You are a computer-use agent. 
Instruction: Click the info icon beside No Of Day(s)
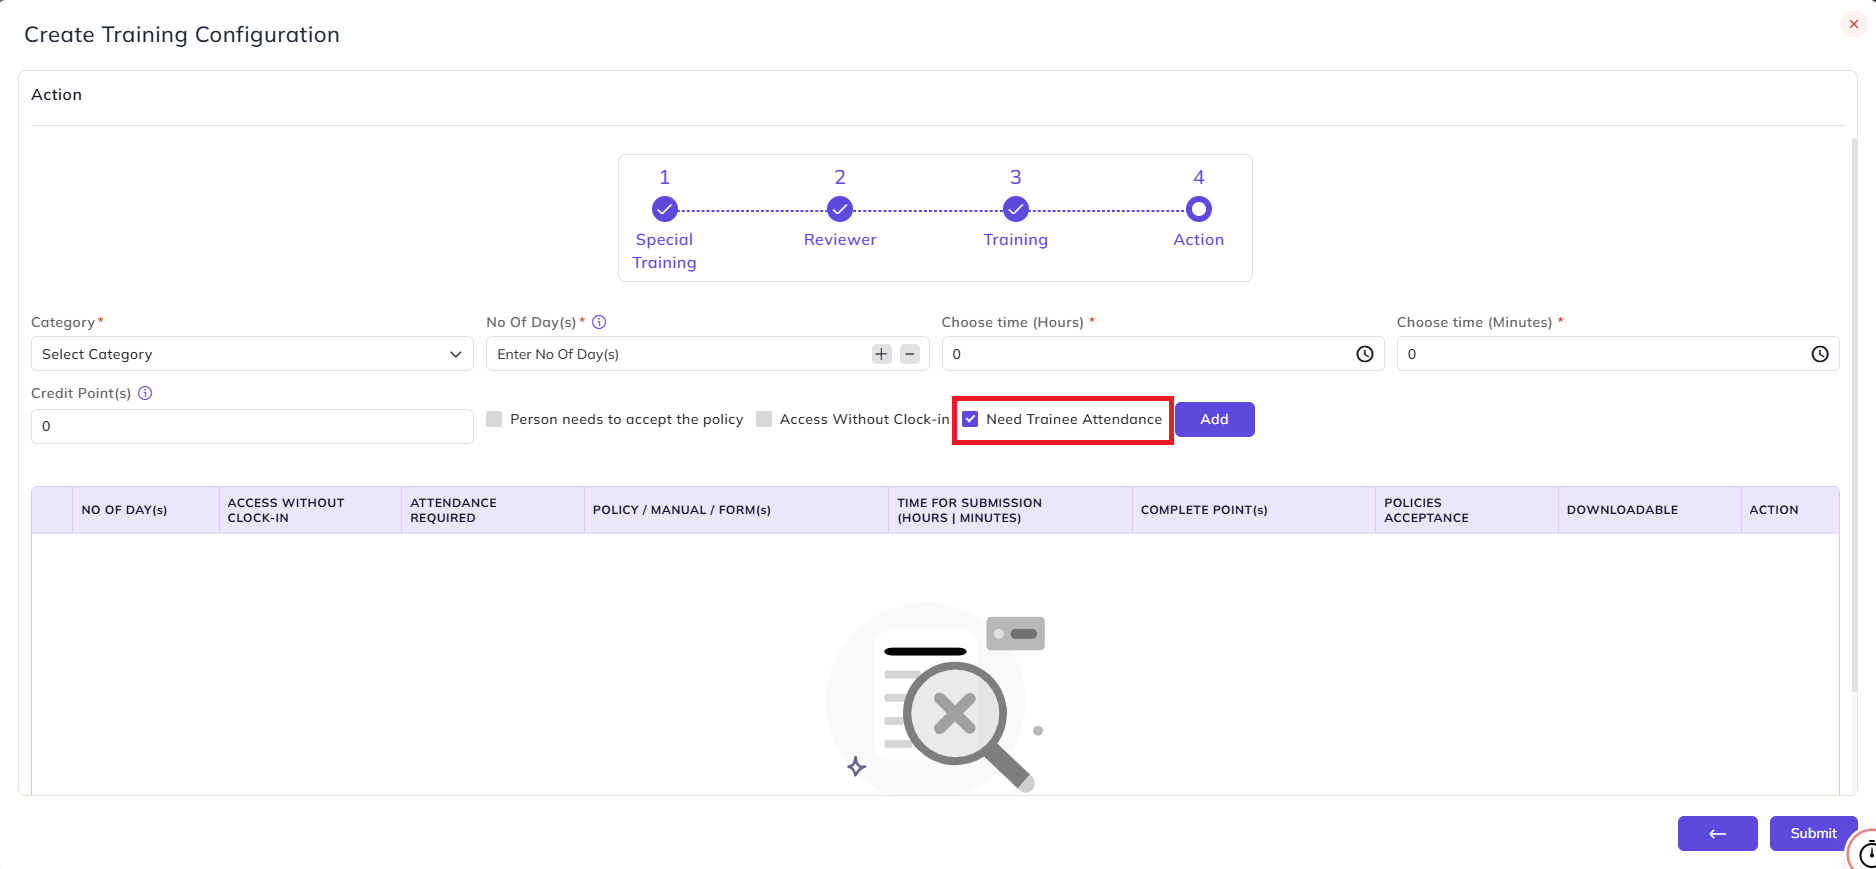599,322
